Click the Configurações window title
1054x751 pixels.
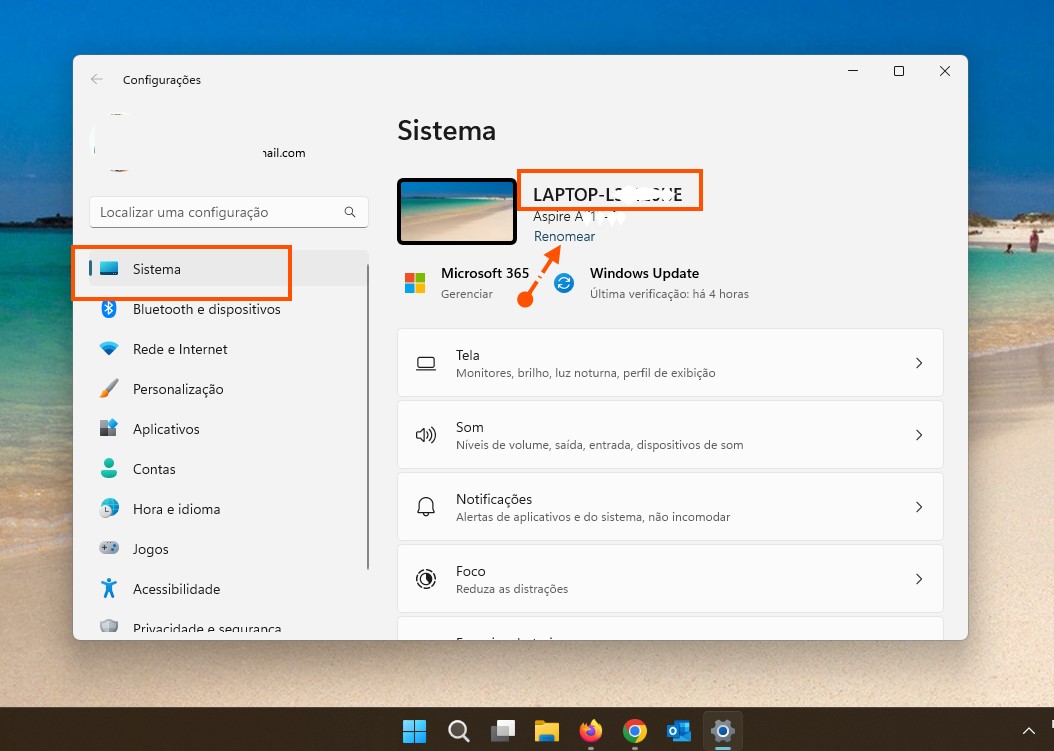tap(162, 80)
